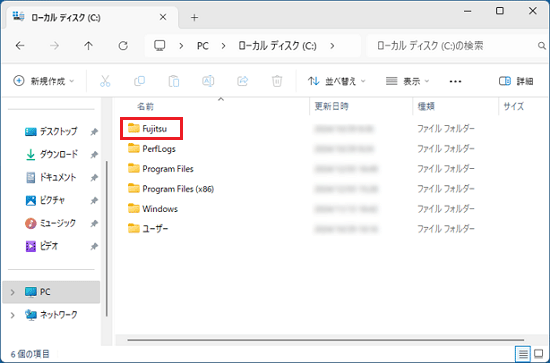Open ダウンロード in the sidebar

tap(52, 154)
